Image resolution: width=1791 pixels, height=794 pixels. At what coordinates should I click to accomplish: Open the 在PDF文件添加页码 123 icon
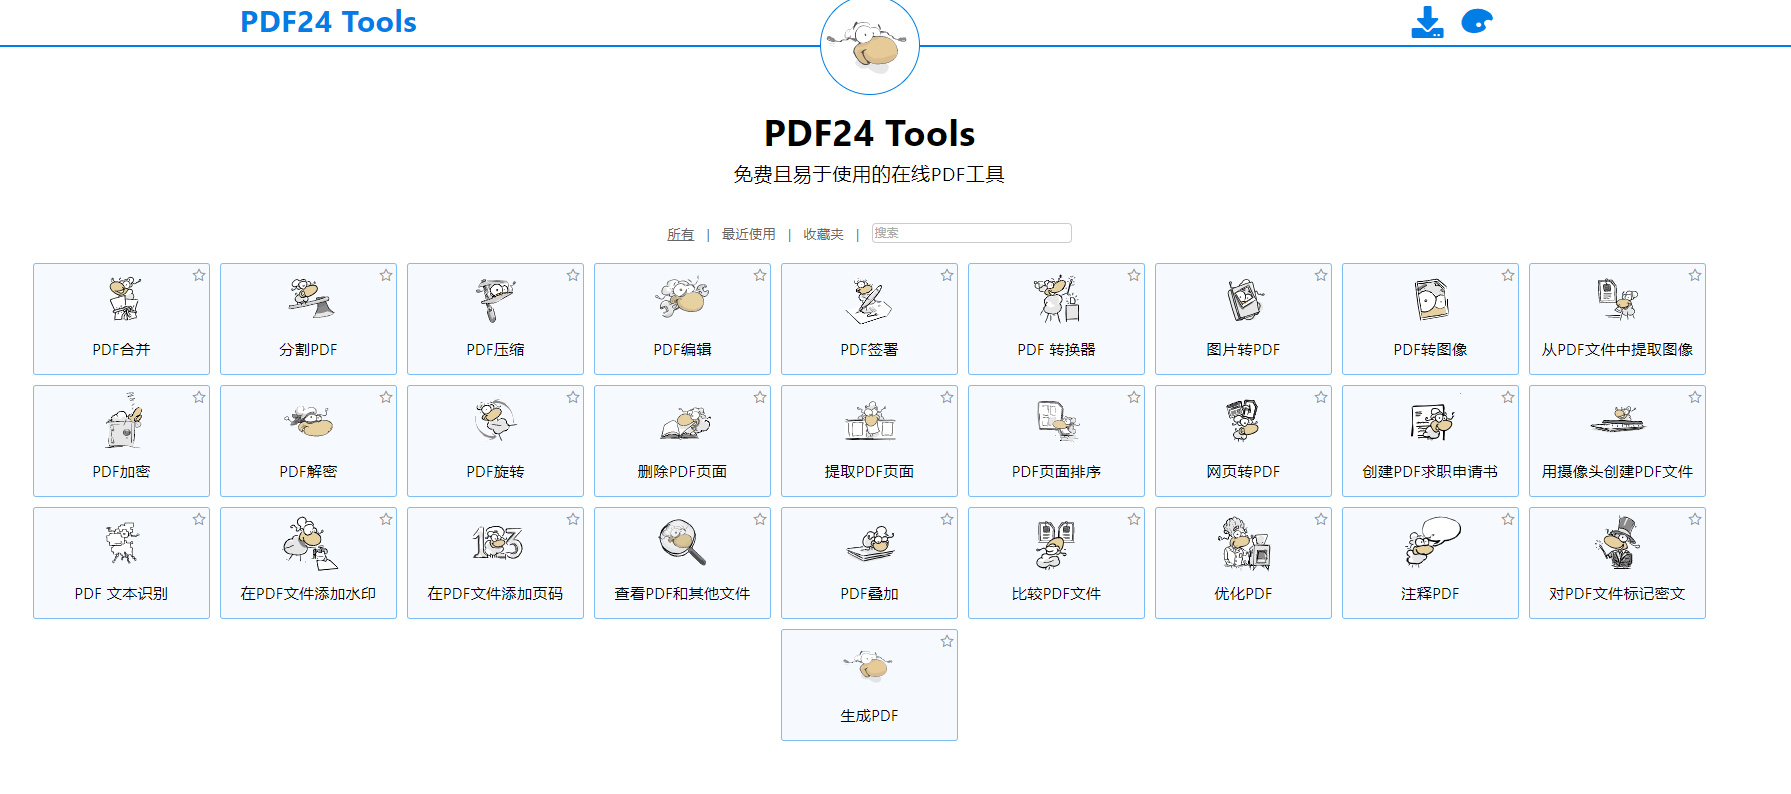pyautogui.click(x=497, y=543)
